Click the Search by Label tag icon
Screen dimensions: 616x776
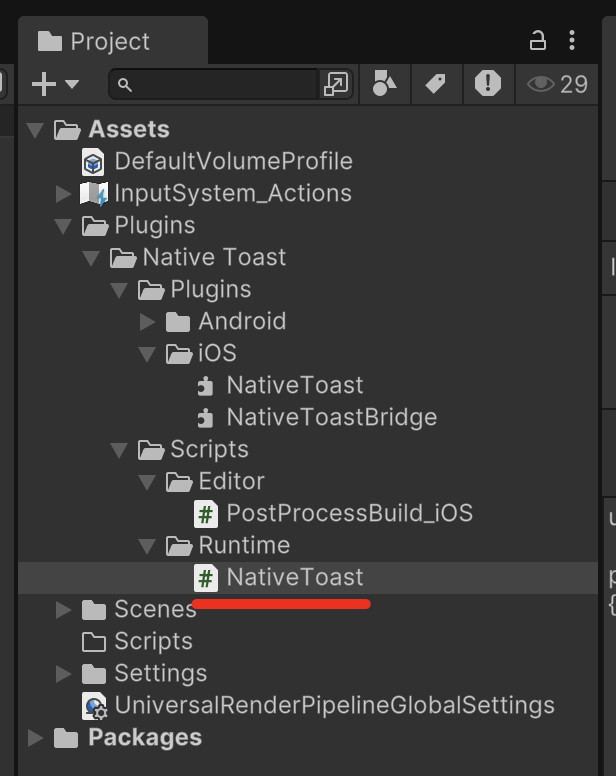coord(436,84)
